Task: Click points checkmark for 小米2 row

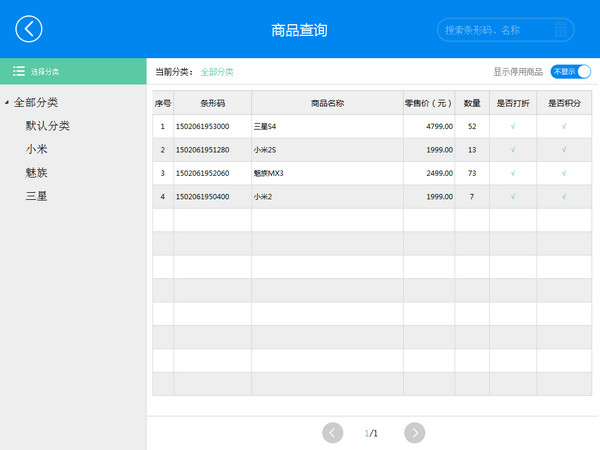Action: 564,196
